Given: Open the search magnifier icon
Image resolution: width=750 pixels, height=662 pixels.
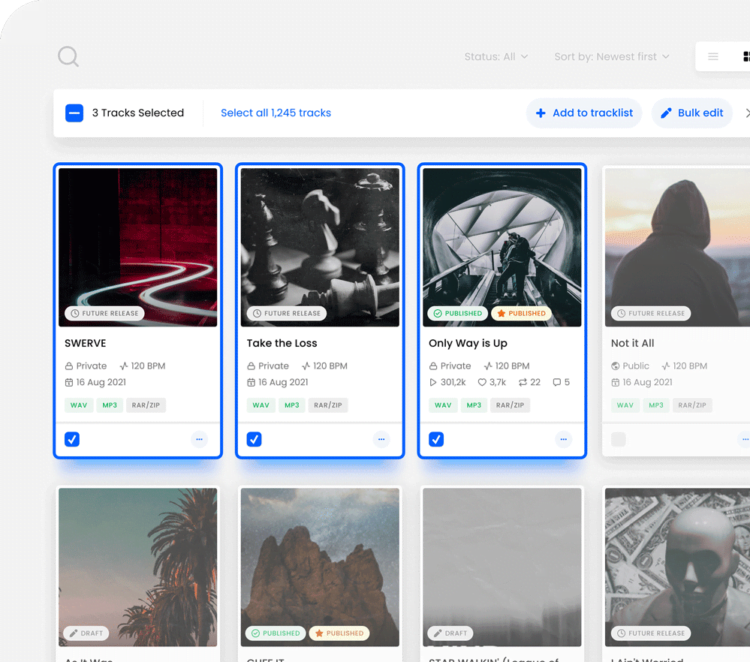Looking at the screenshot, I should [68, 56].
